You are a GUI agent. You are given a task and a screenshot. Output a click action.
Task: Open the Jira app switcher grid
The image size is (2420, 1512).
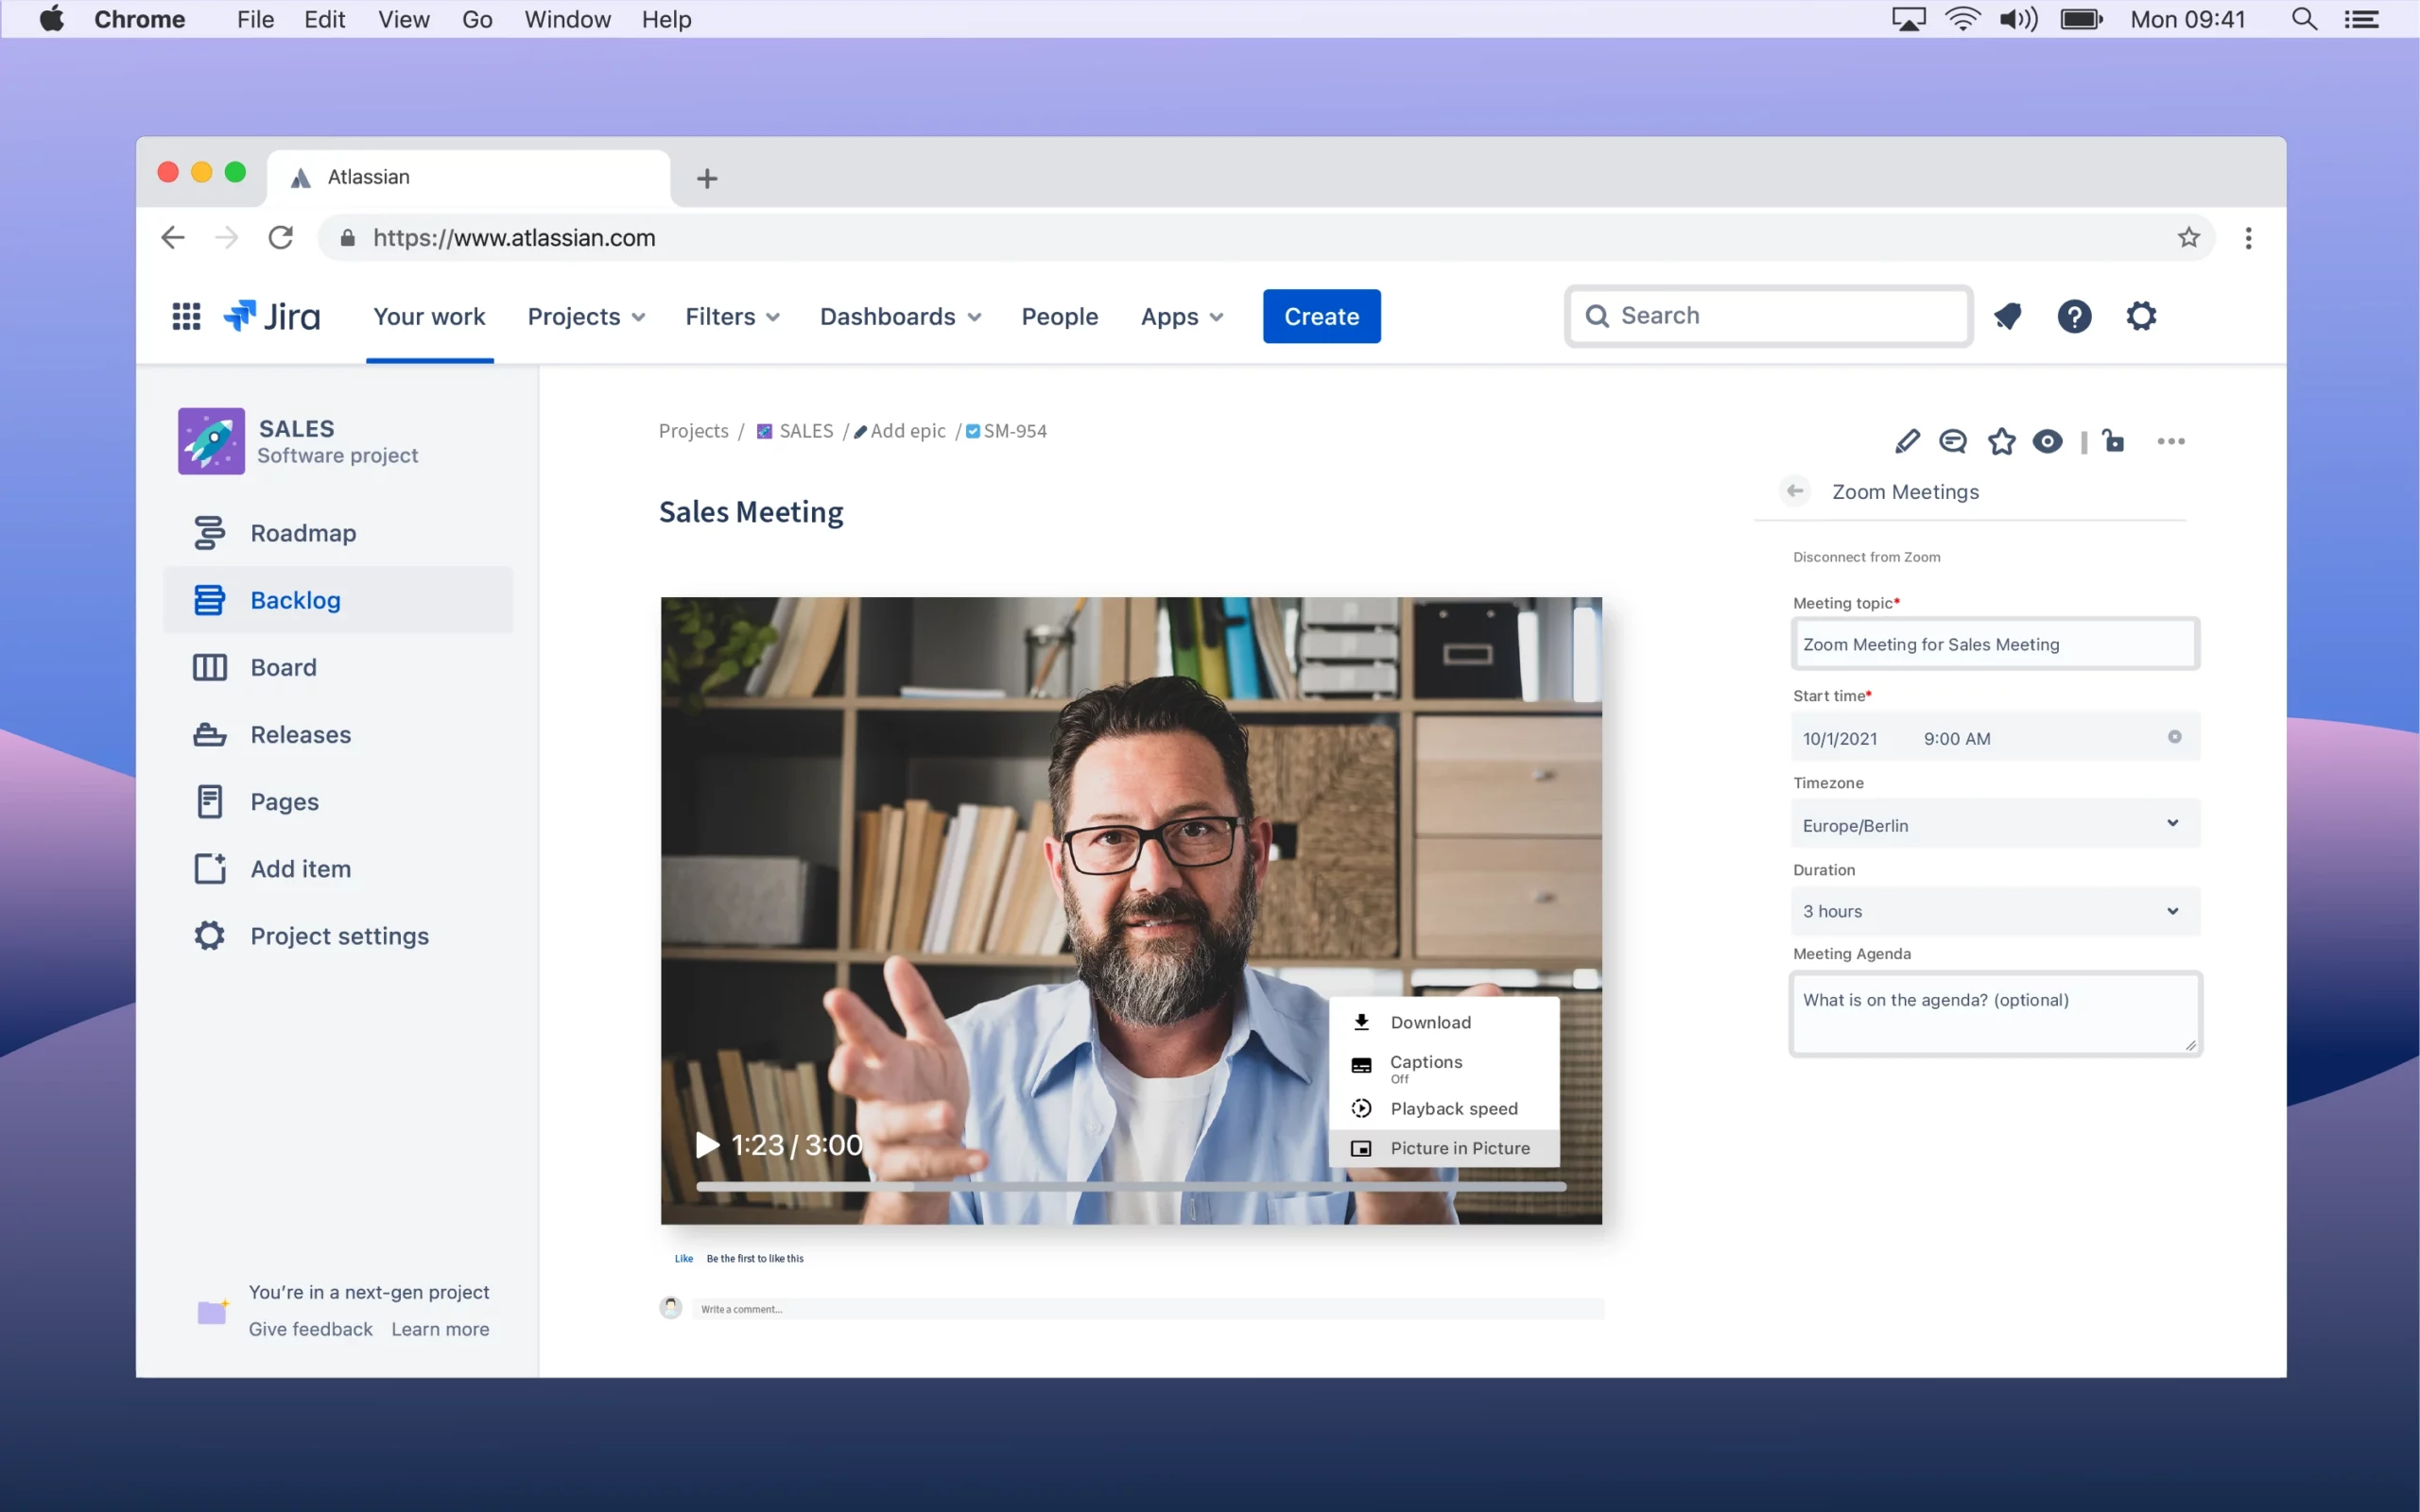pos(186,316)
